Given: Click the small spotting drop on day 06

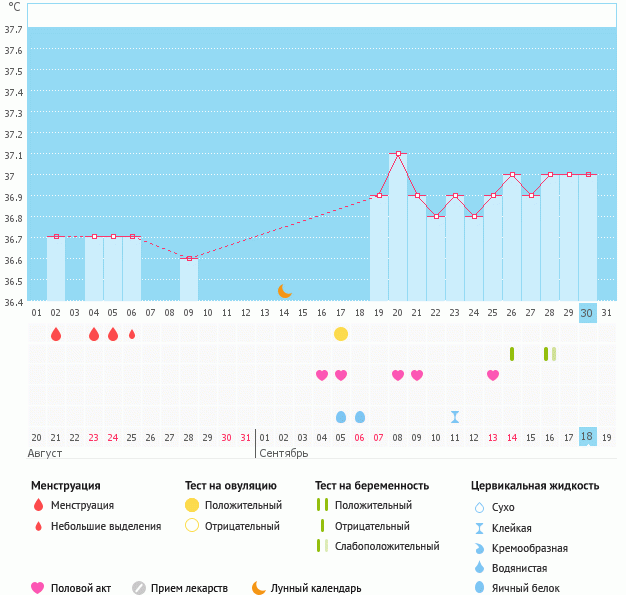Looking at the screenshot, I should coord(132,334).
